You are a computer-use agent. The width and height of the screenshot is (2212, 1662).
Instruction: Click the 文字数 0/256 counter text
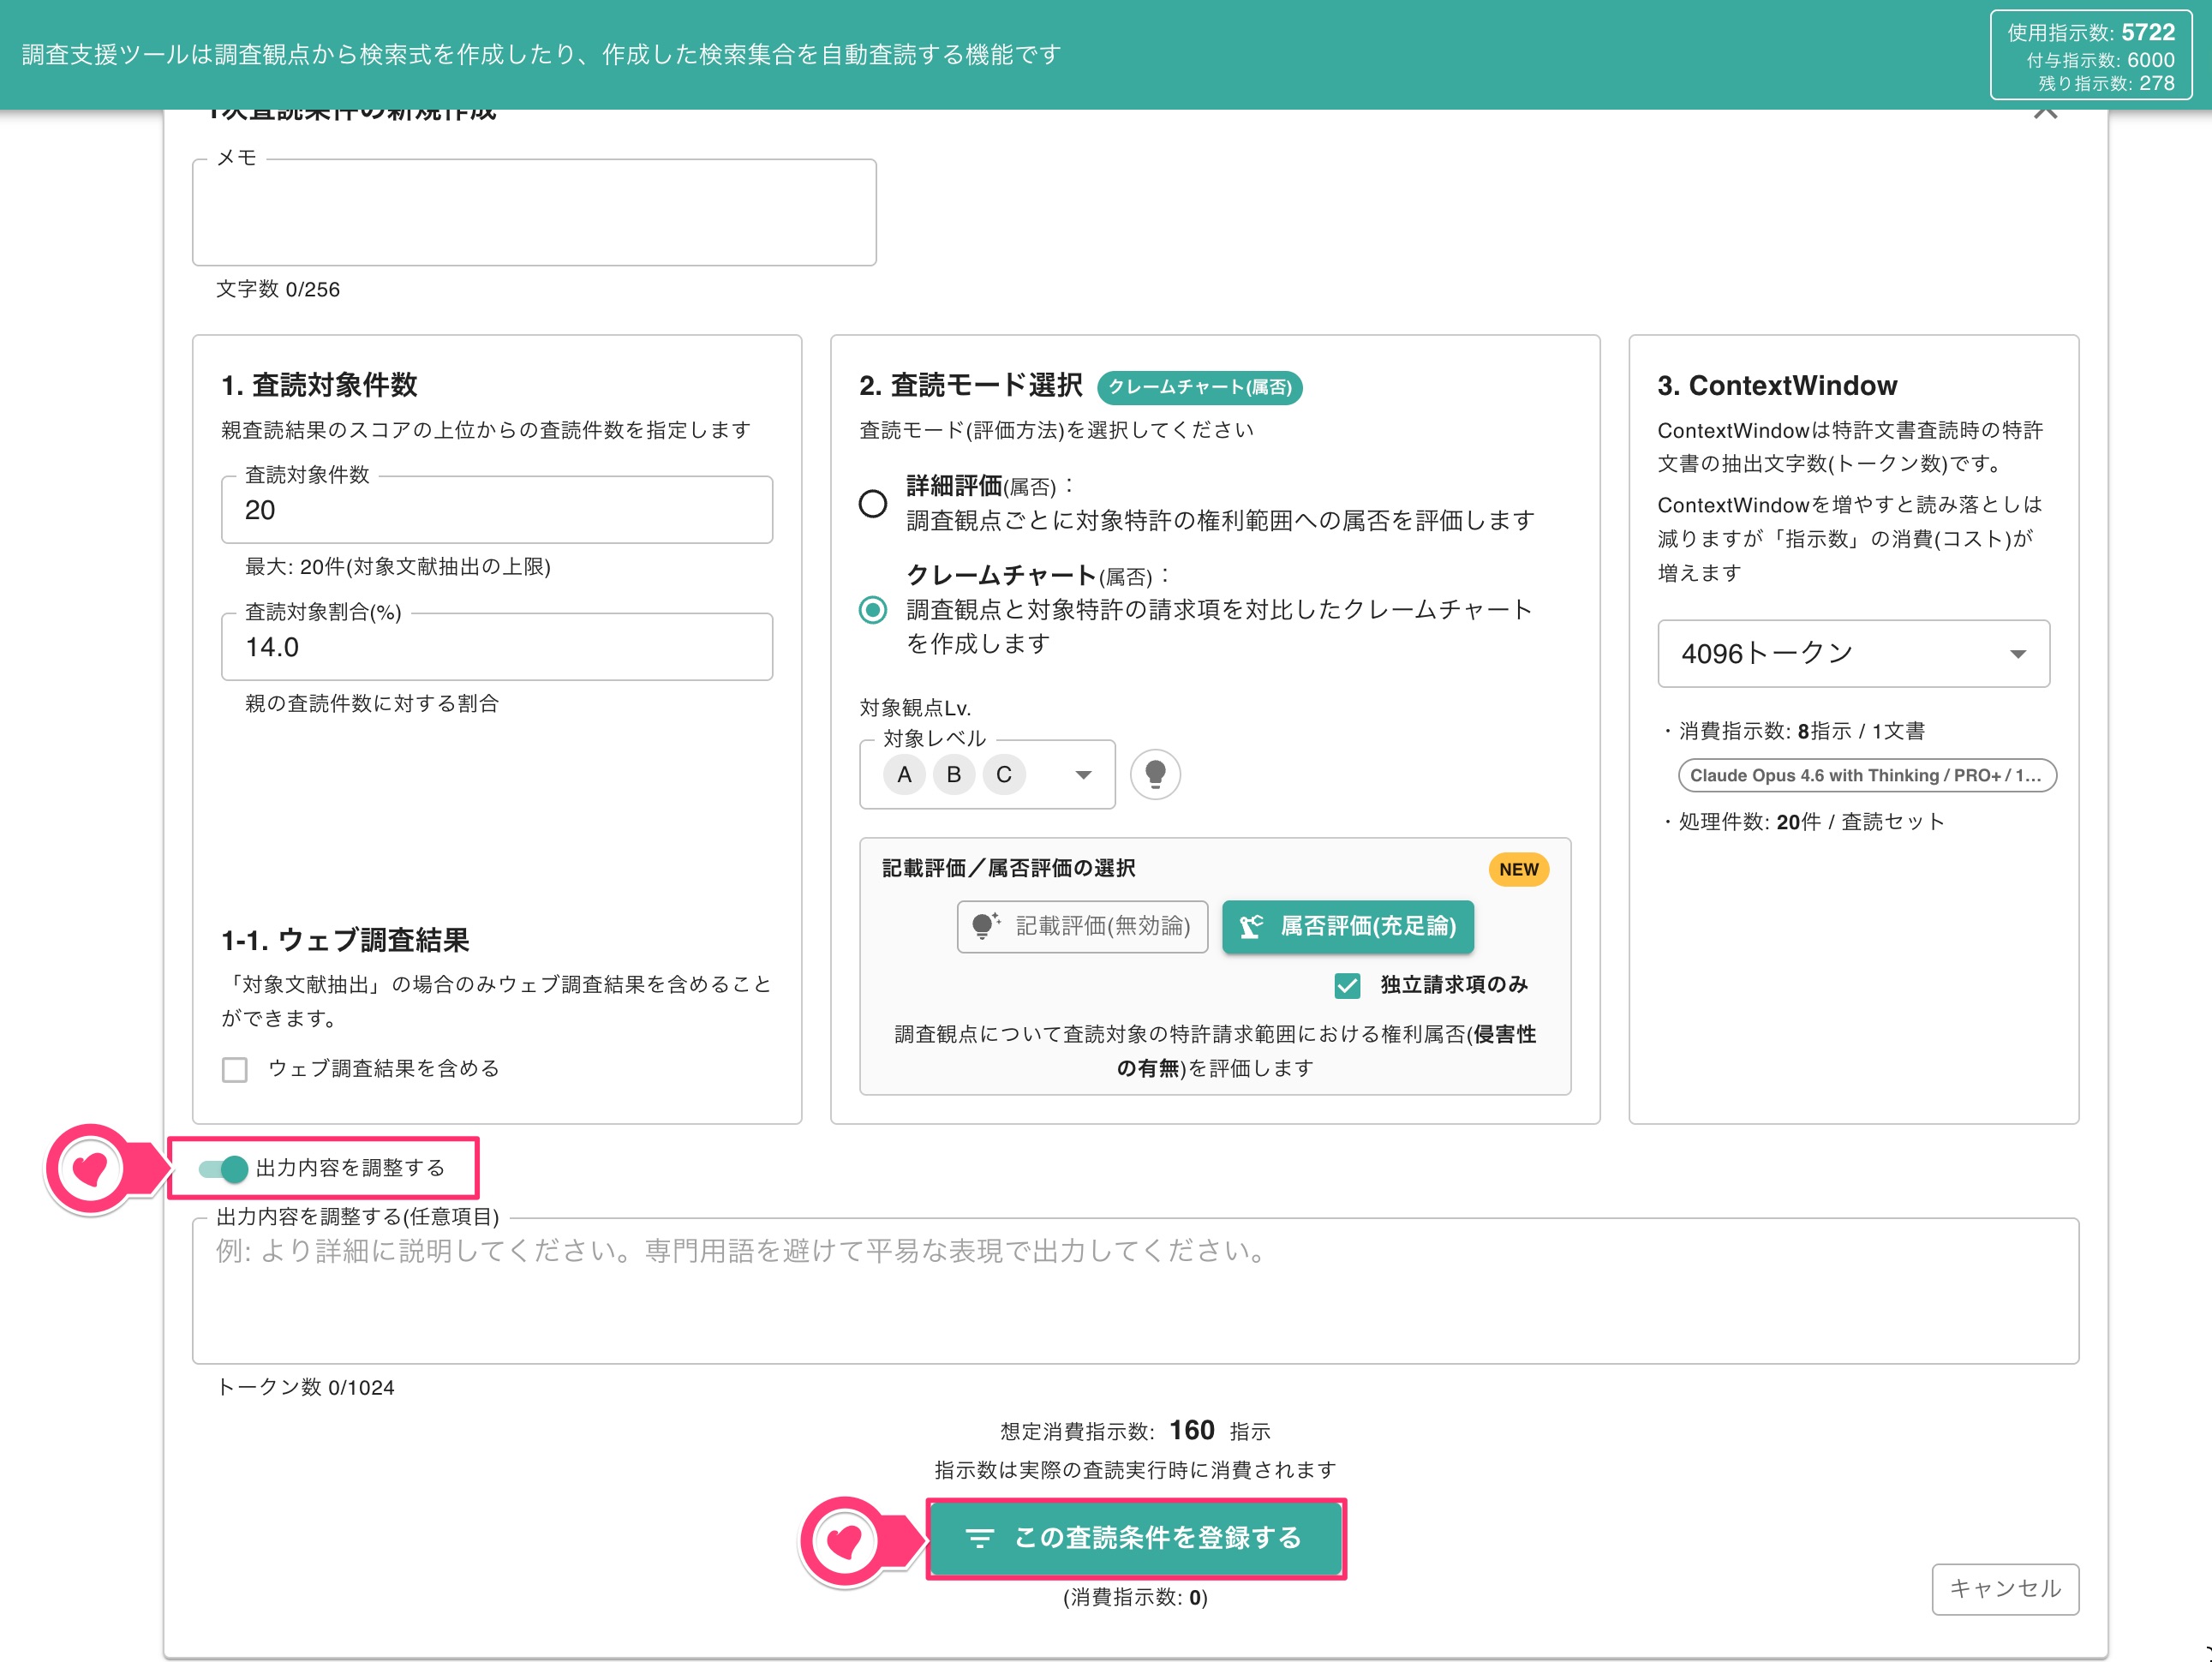[278, 289]
